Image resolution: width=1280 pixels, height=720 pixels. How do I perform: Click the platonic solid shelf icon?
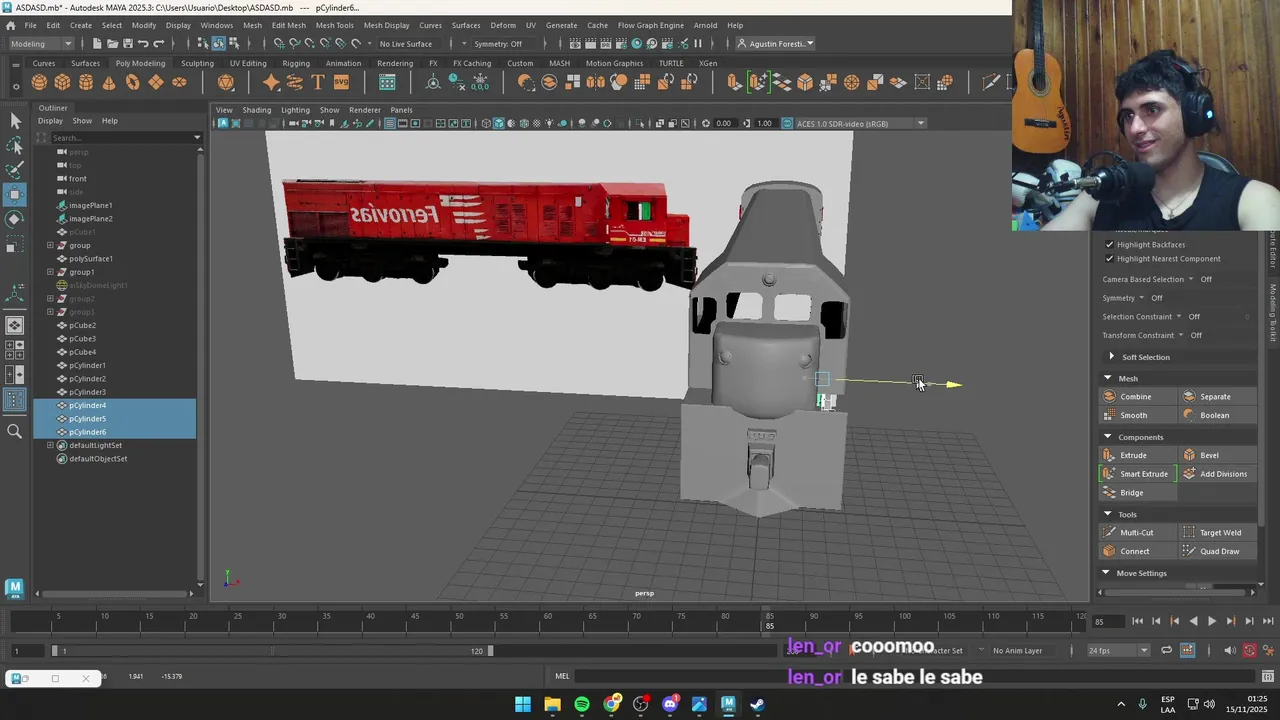[x=226, y=83]
